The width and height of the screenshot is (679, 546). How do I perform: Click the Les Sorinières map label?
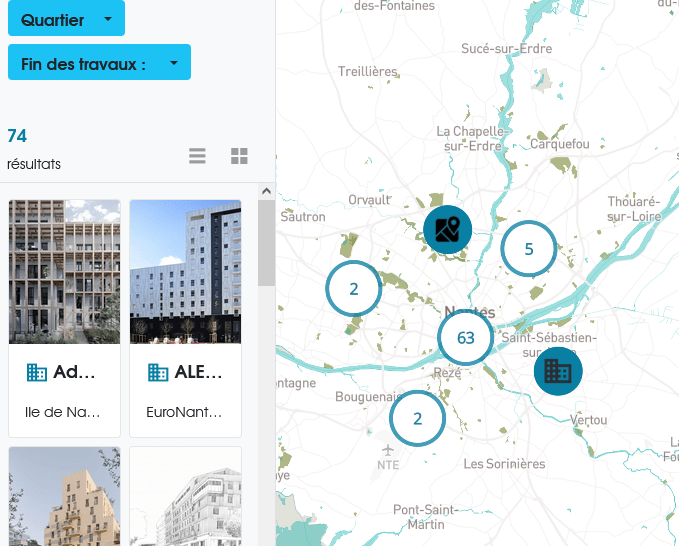504,464
